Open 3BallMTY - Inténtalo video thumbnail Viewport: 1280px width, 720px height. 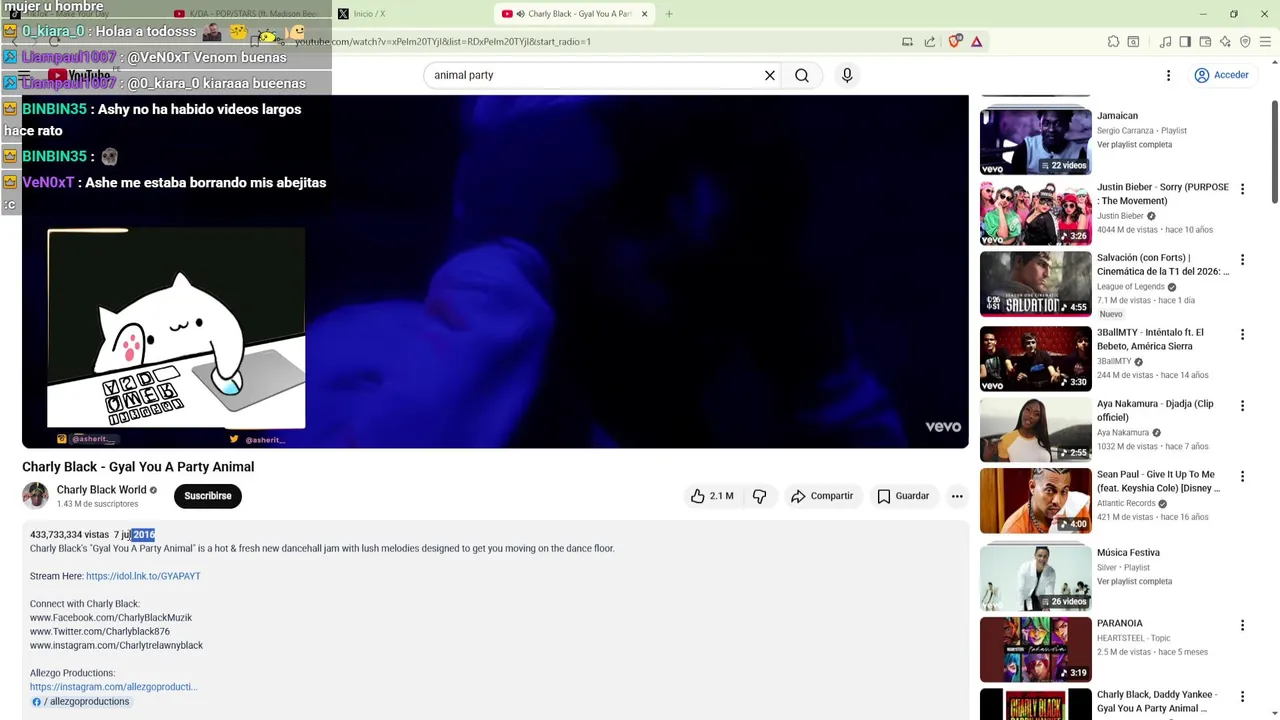point(1035,358)
